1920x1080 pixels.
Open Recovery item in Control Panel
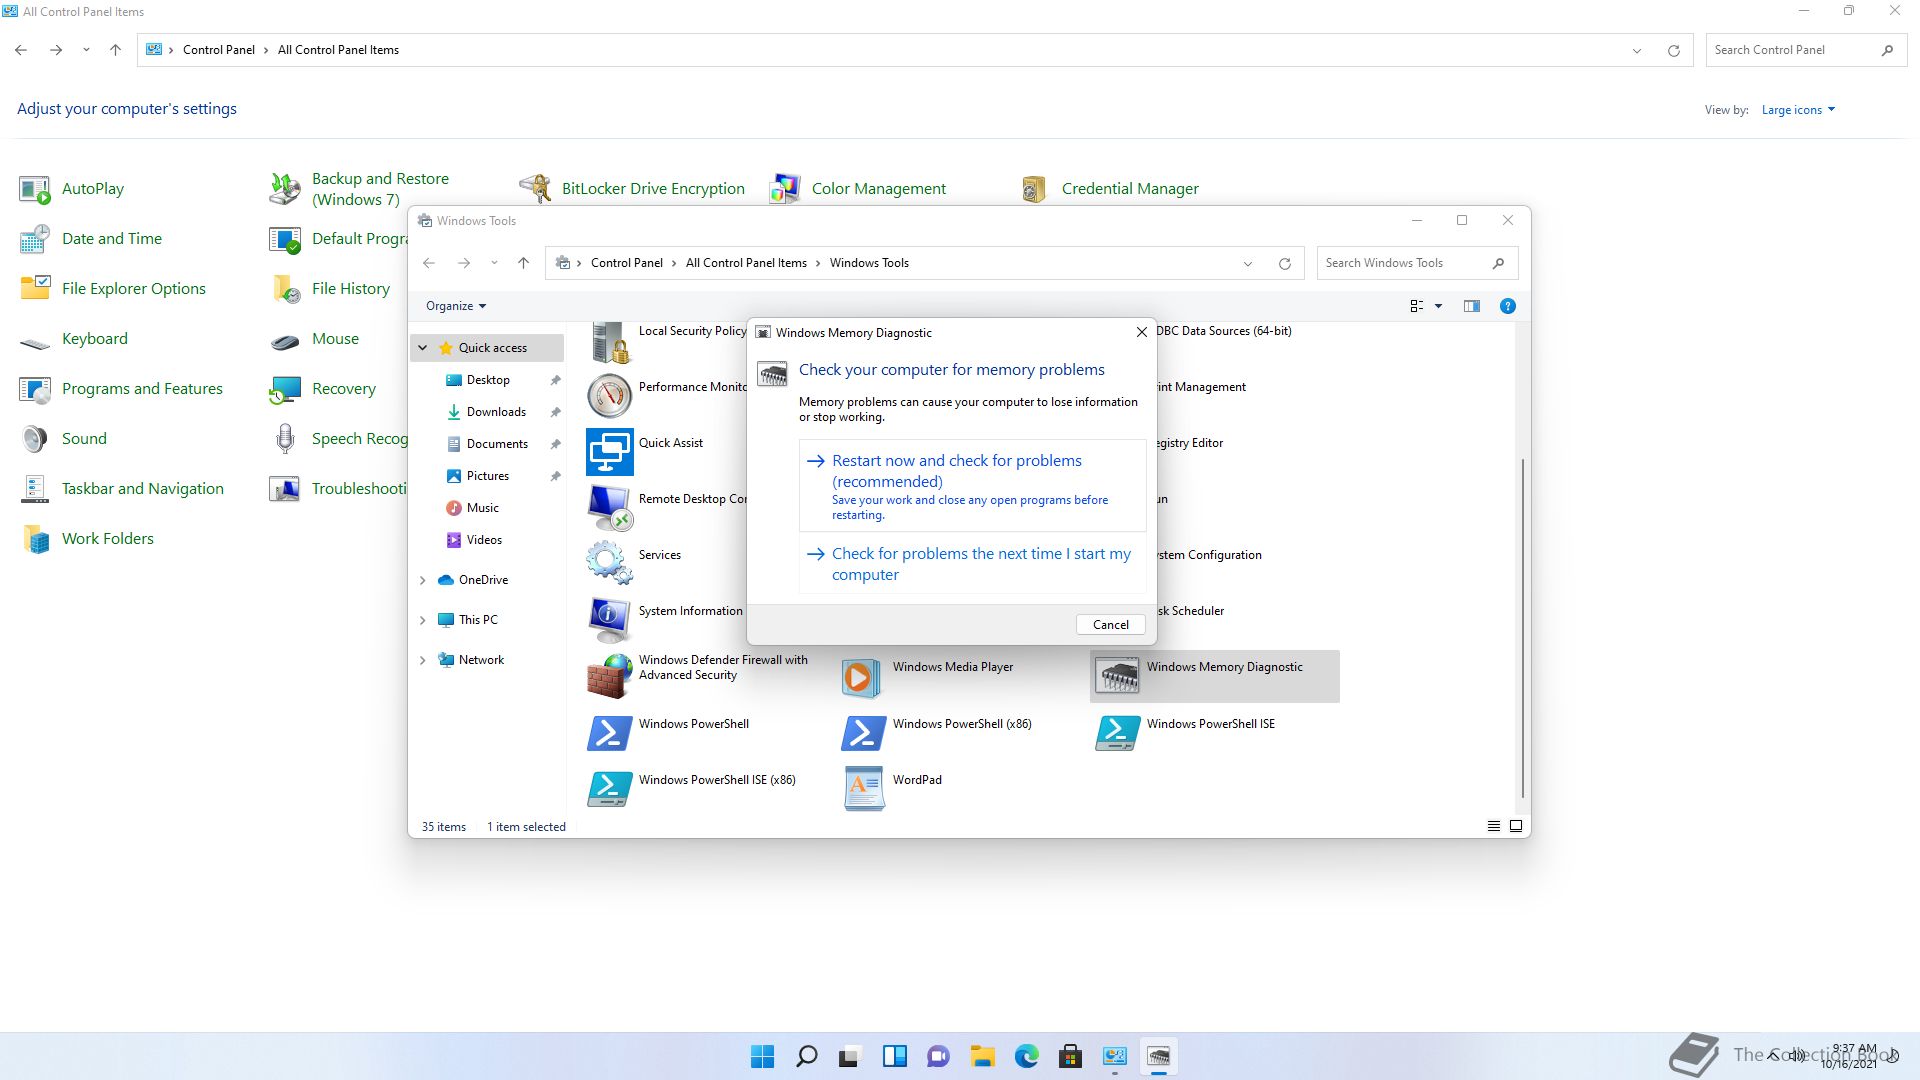[x=323, y=388]
